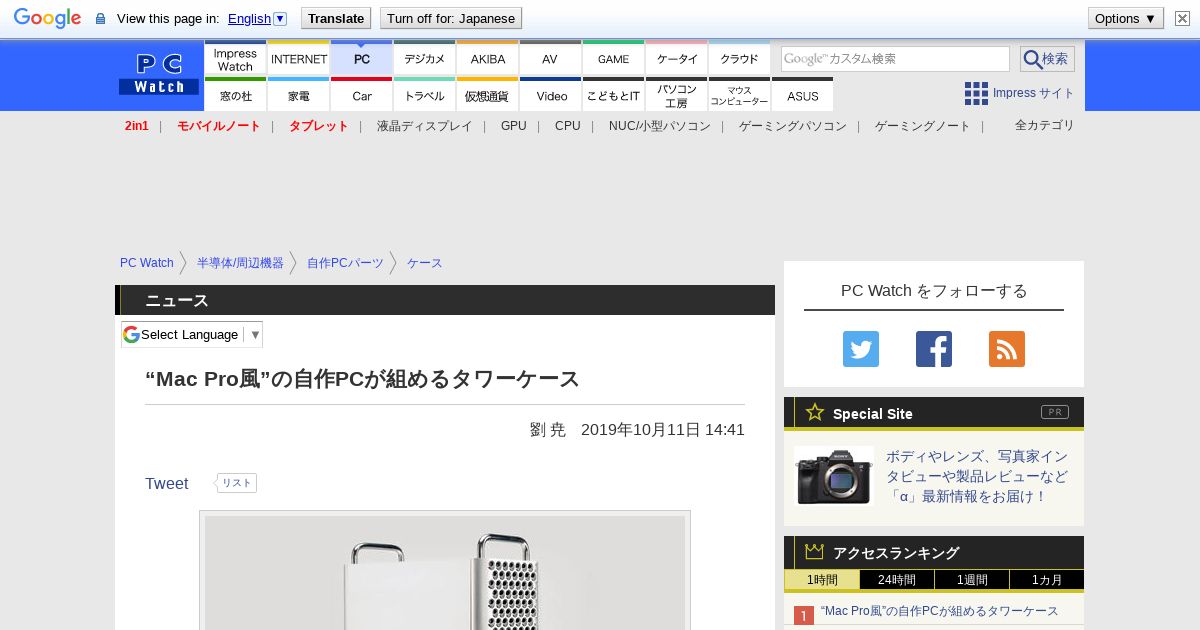Open the Options dropdown

click(x=1126, y=18)
